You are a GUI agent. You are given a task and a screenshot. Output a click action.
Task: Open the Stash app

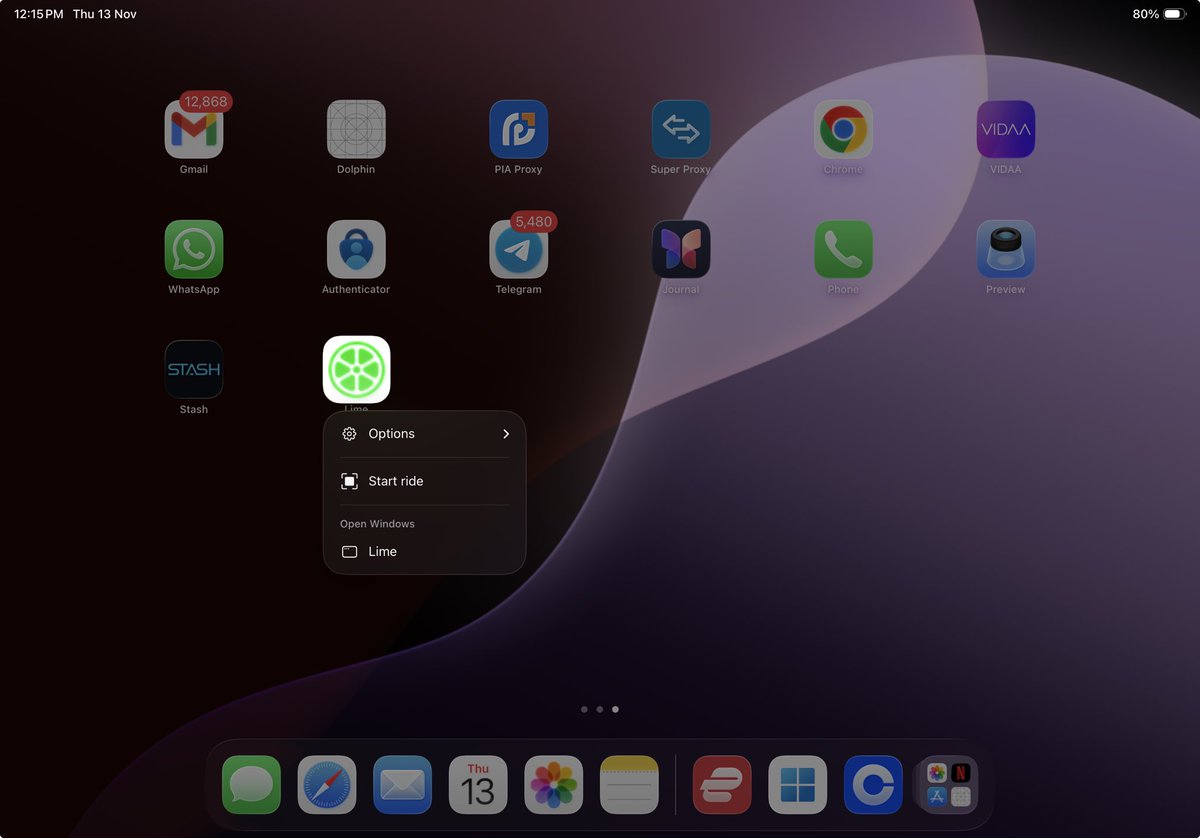pyautogui.click(x=194, y=369)
